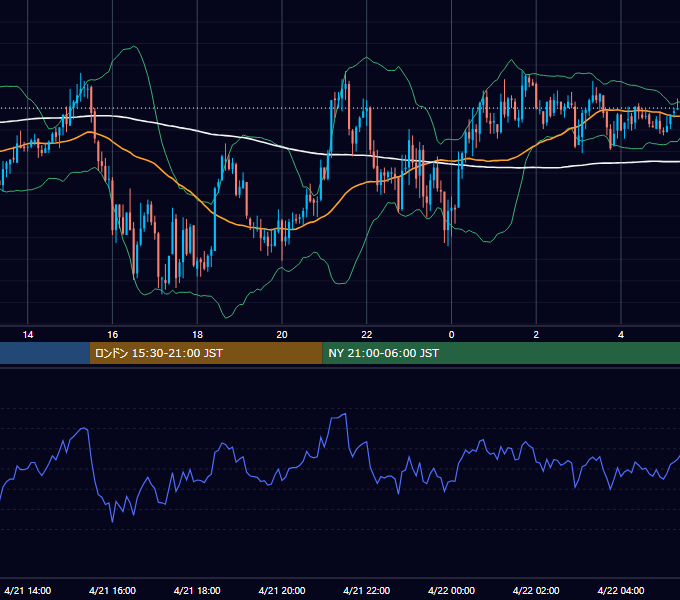Select the 4 hour axis label
The height and width of the screenshot is (600, 680).
pos(621,335)
